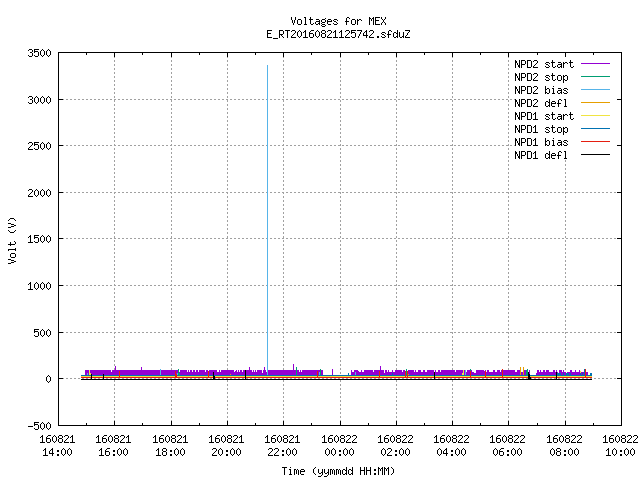The width and height of the screenshot is (640, 480).
Task: Click the -500 y-axis tick label
Action: [40, 426]
